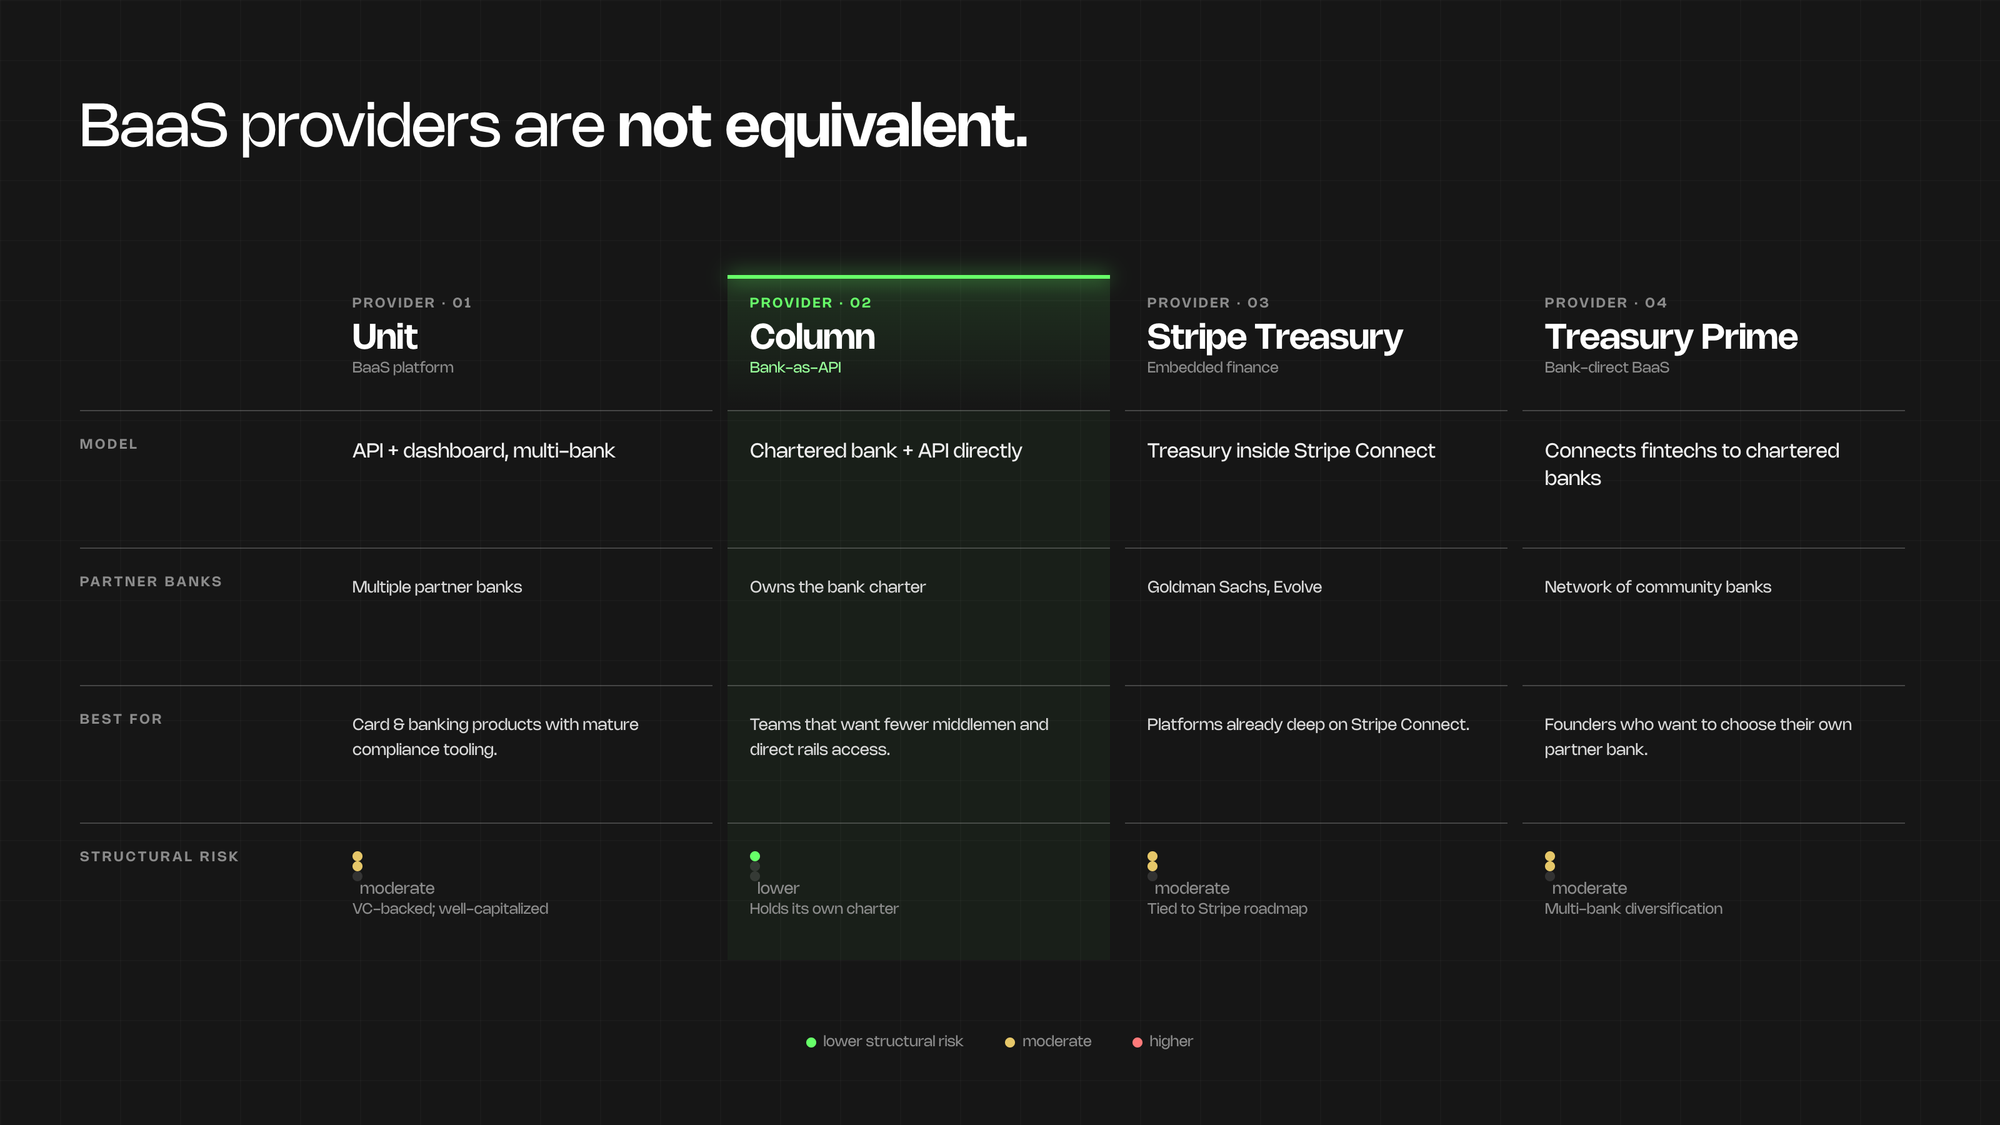This screenshot has width=2000, height=1125.
Task: Click green lower structural risk legend dot
Action: (x=811, y=1042)
